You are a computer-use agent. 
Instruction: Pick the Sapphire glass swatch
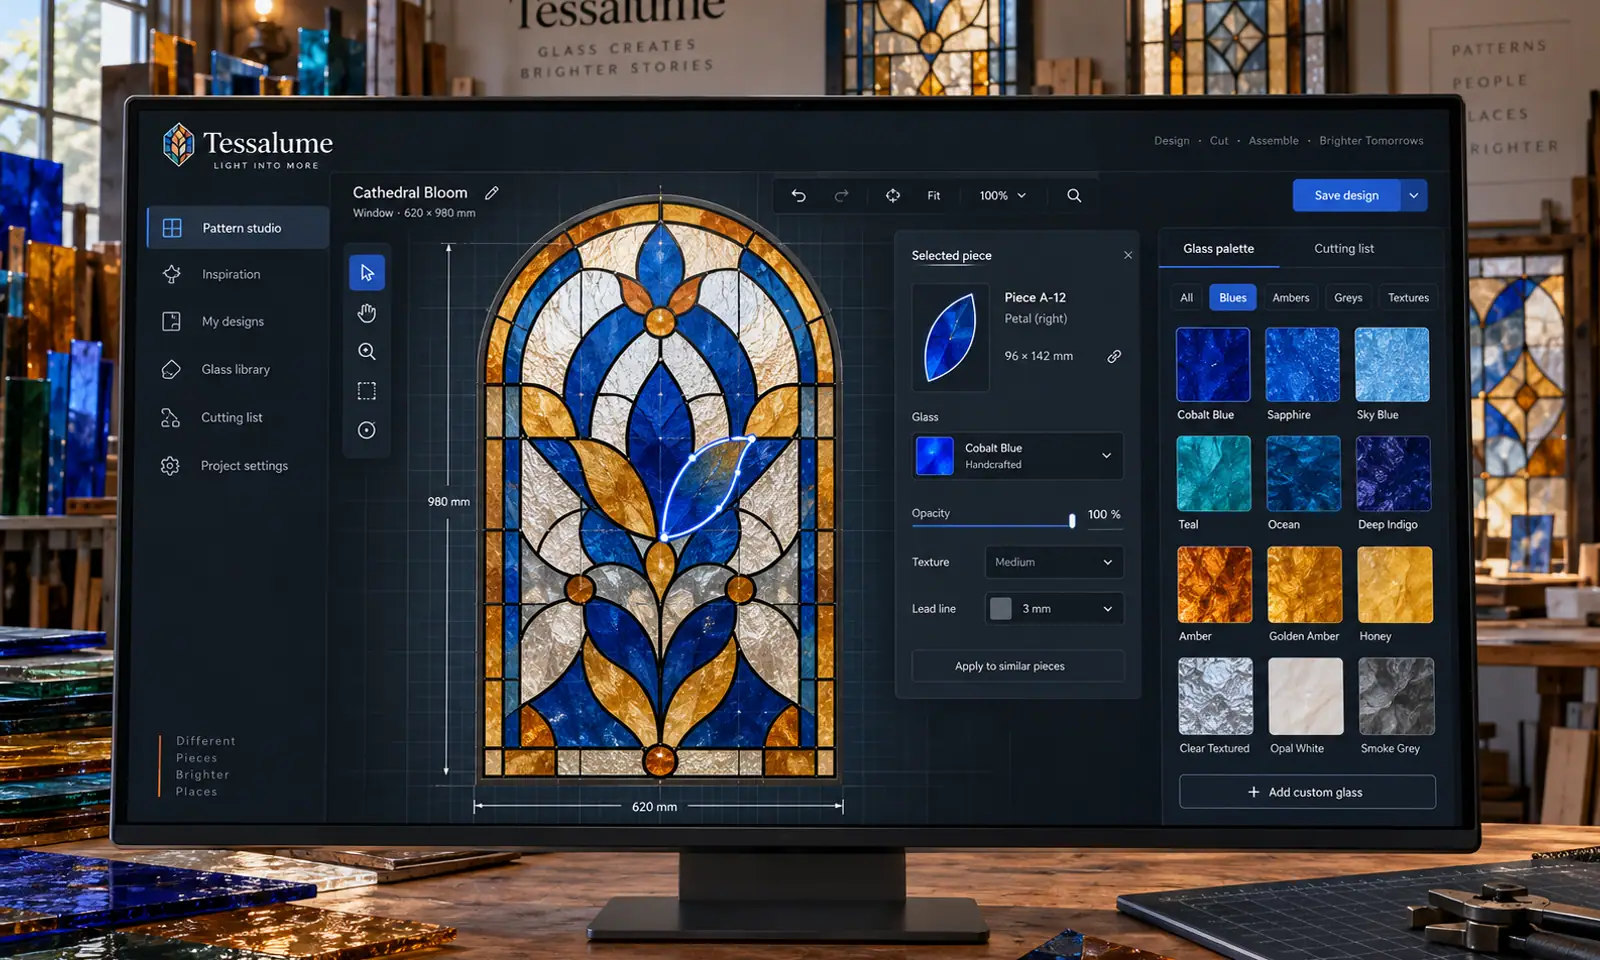click(x=1303, y=365)
